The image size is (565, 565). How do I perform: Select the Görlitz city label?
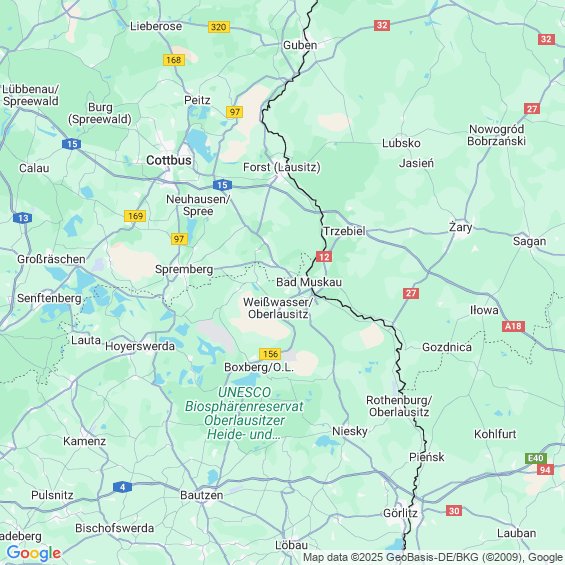[400, 513]
